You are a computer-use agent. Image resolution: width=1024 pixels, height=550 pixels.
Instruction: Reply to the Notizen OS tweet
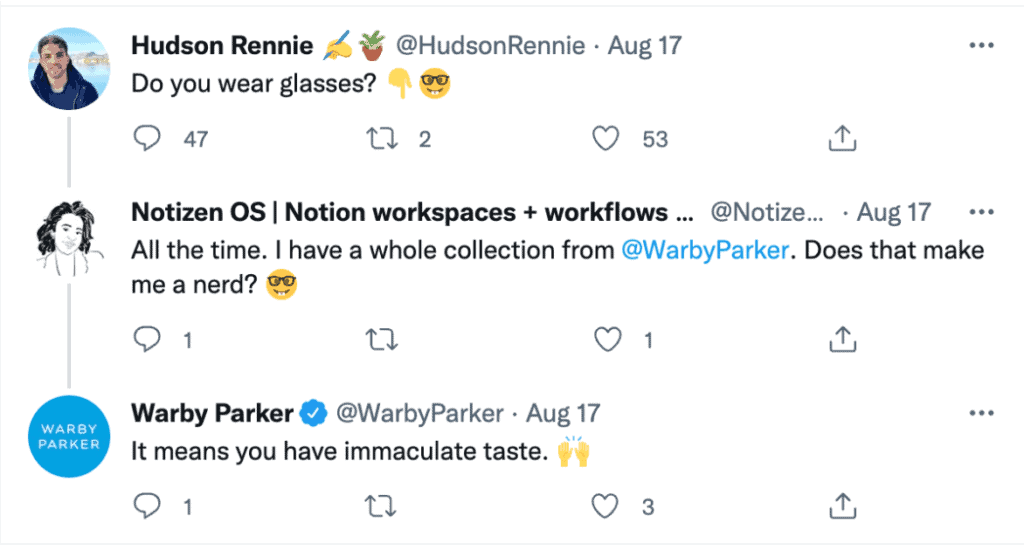147,340
